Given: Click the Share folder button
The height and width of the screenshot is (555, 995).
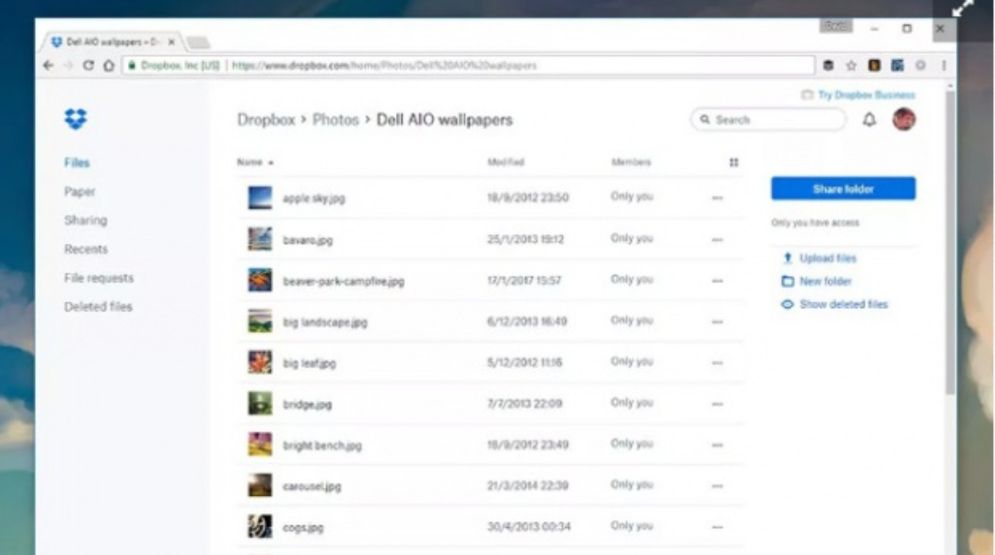Looking at the screenshot, I should 843,188.
